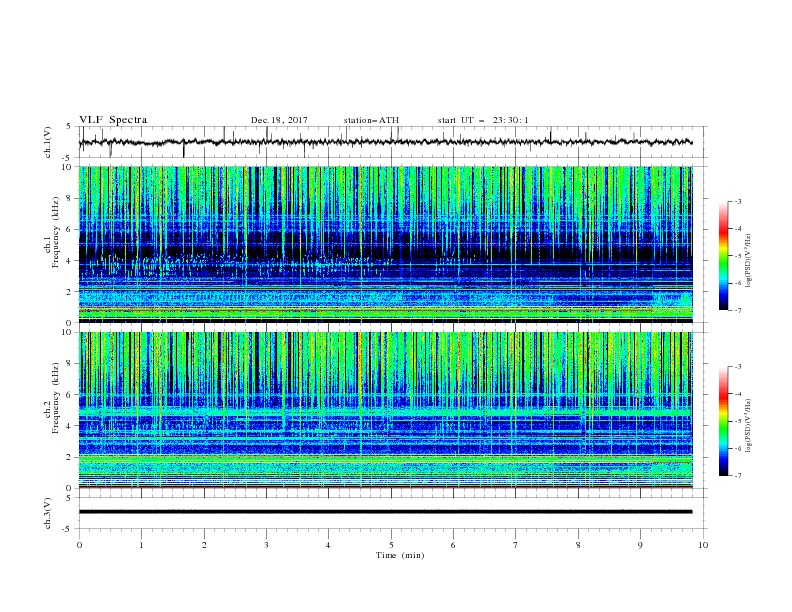The width and height of the screenshot is (792, 612).
Task: Click the "6" tick on the time axis
Action: pyautogui.click(x=453, y=545)
